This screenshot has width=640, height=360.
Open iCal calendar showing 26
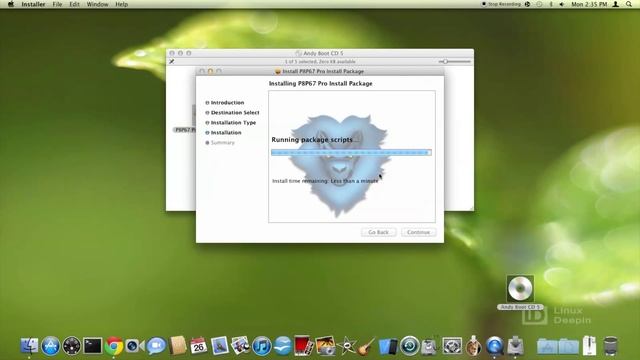(x=199, y=346)
